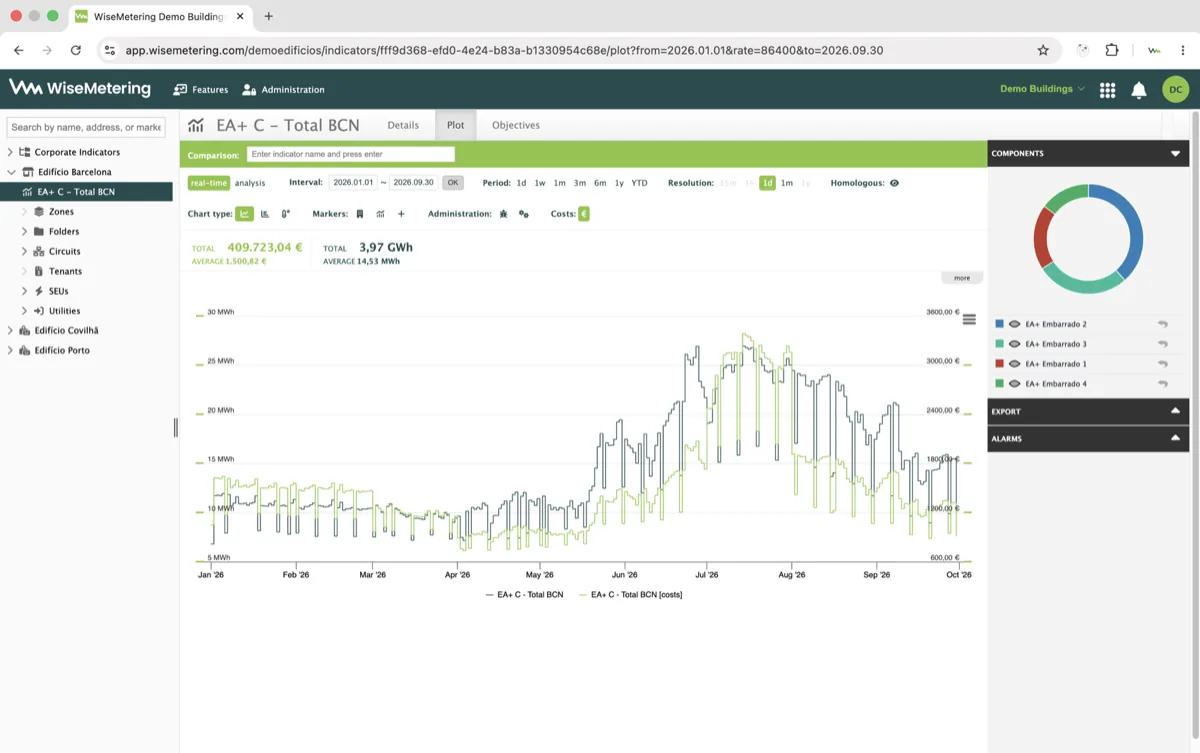Image resolution: width=1200 pixels, height=753 pixels.
Task: Switch to the Details tab
Action: pos(403,125)
